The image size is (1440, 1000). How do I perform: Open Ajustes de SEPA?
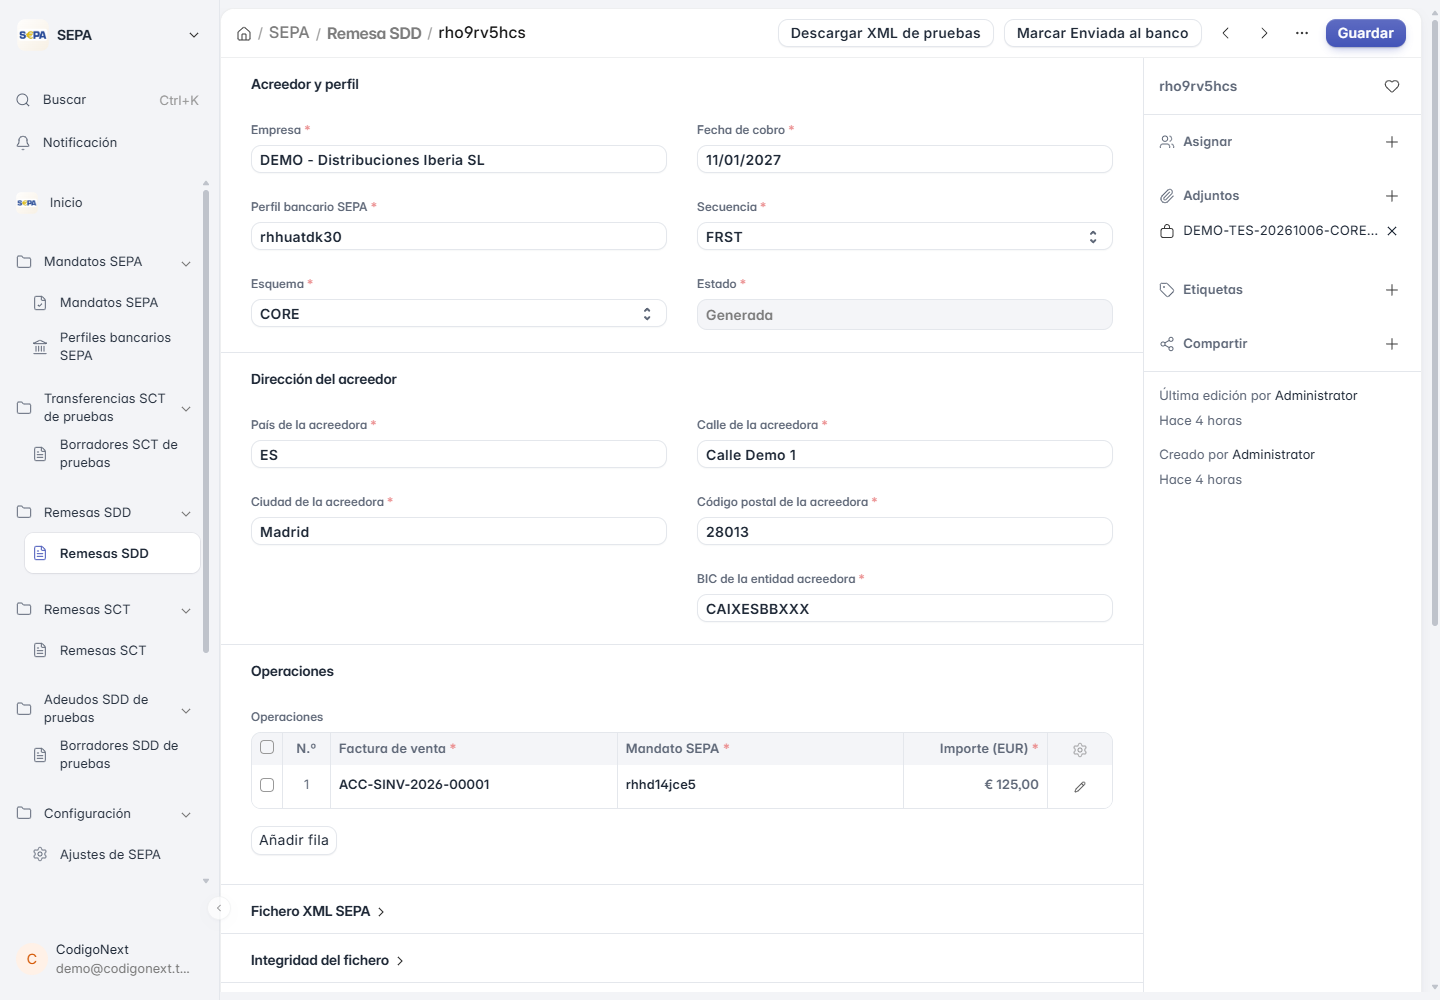[112, 855]
